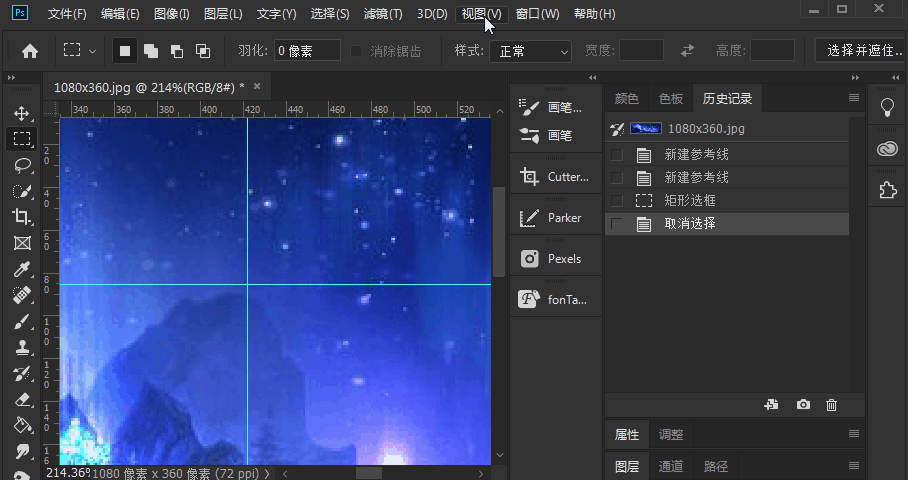This screenshot has height=480, width=908.
Task: Open the Parker plugin panel
Action: (x=555, y=218)
